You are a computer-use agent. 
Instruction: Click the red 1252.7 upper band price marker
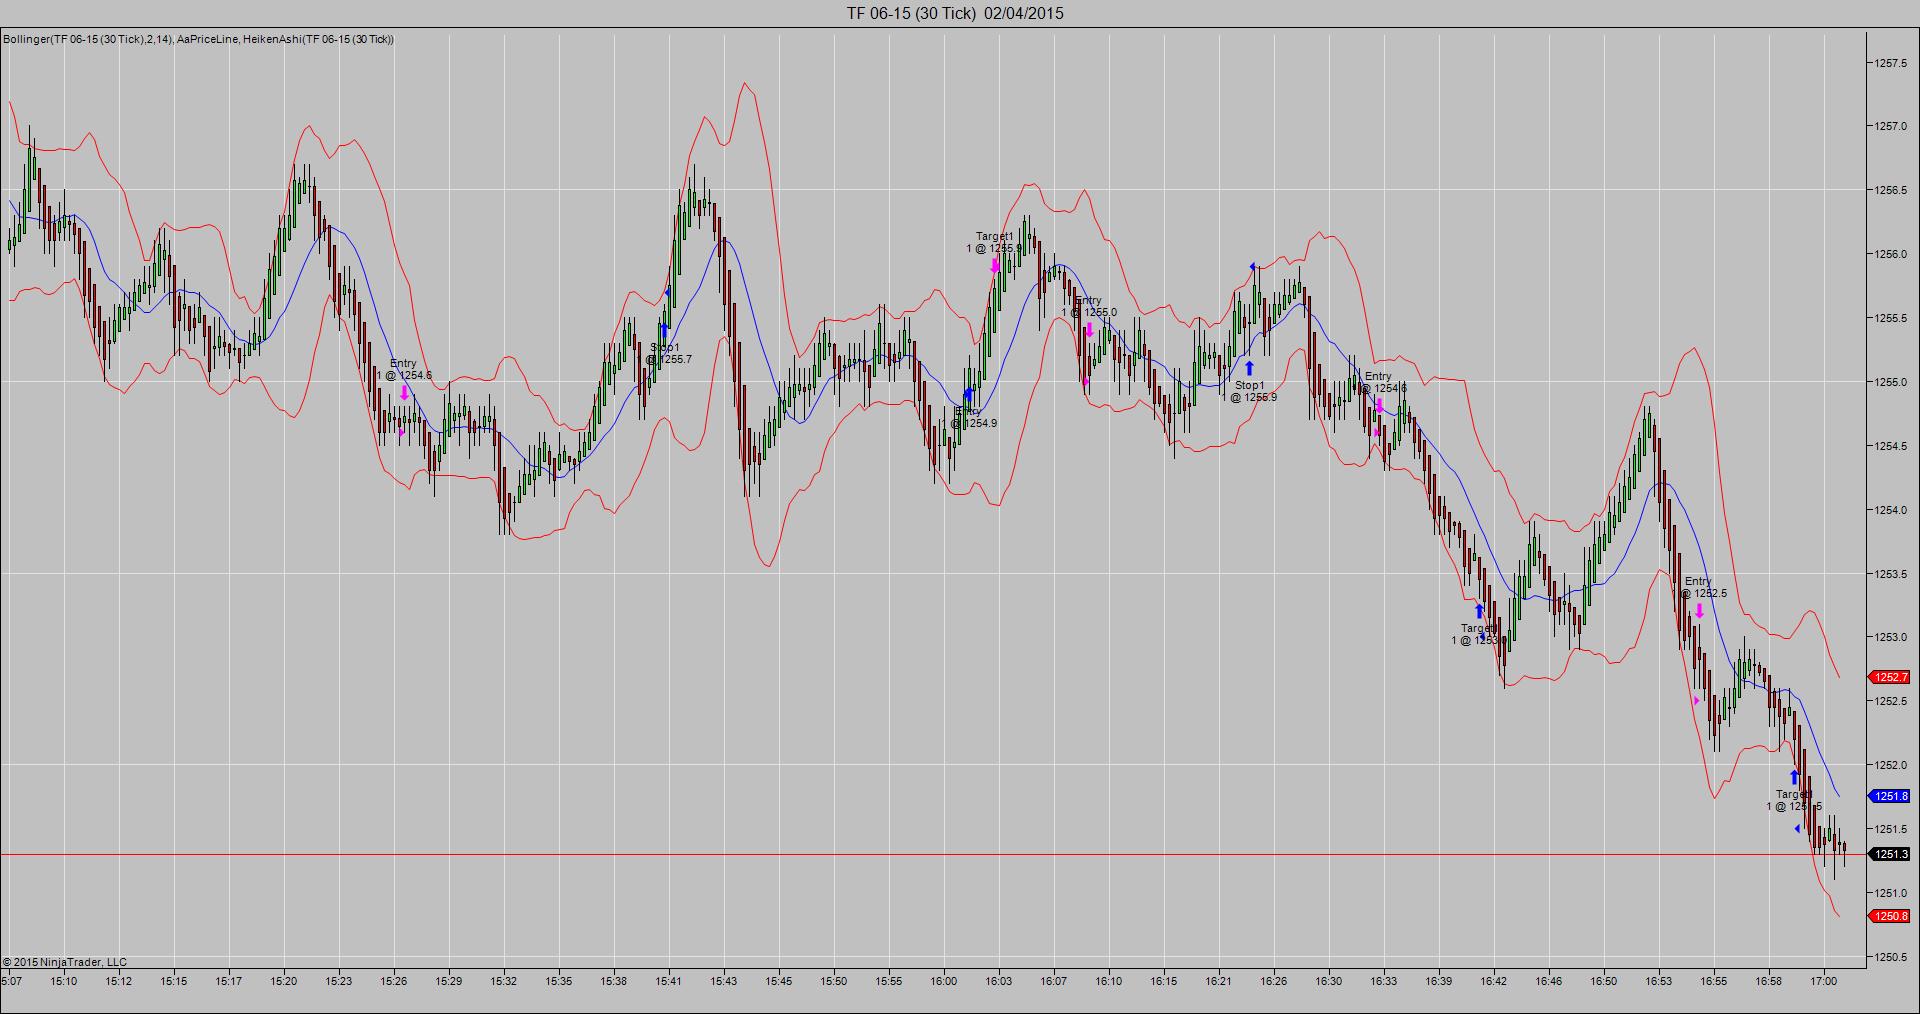point(1889,677)
